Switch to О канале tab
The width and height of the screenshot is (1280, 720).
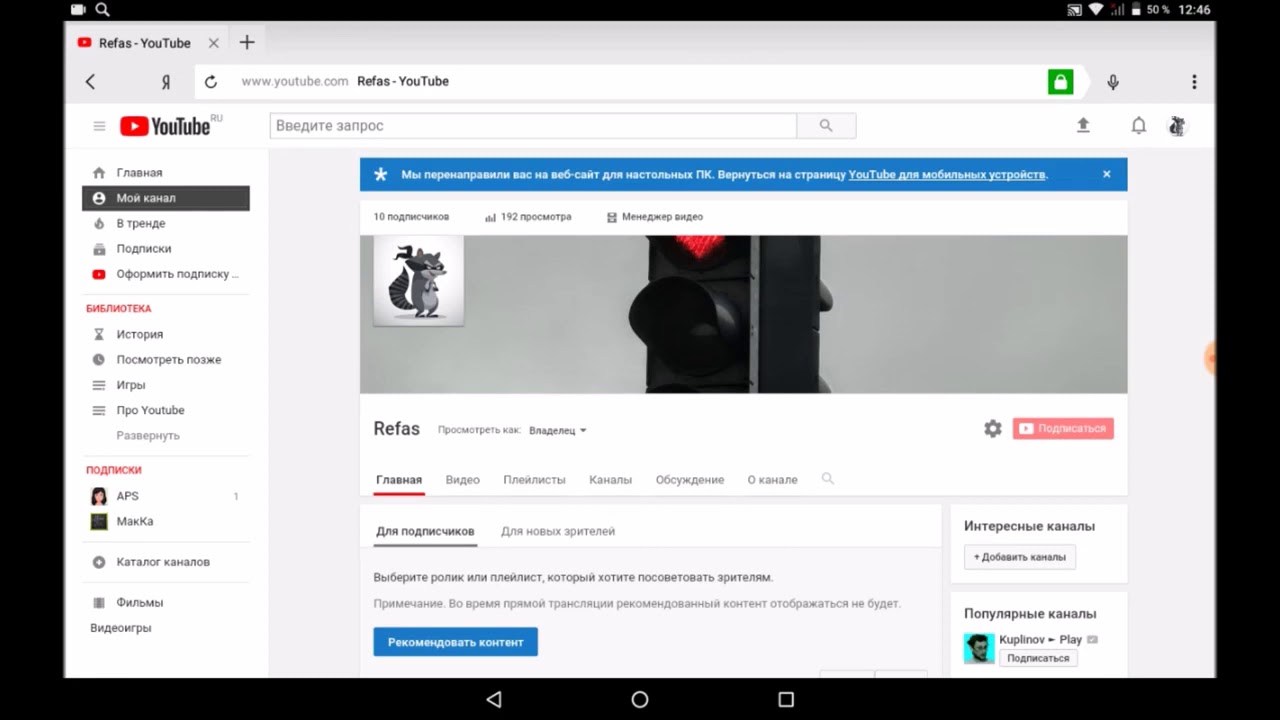[772, 480]
